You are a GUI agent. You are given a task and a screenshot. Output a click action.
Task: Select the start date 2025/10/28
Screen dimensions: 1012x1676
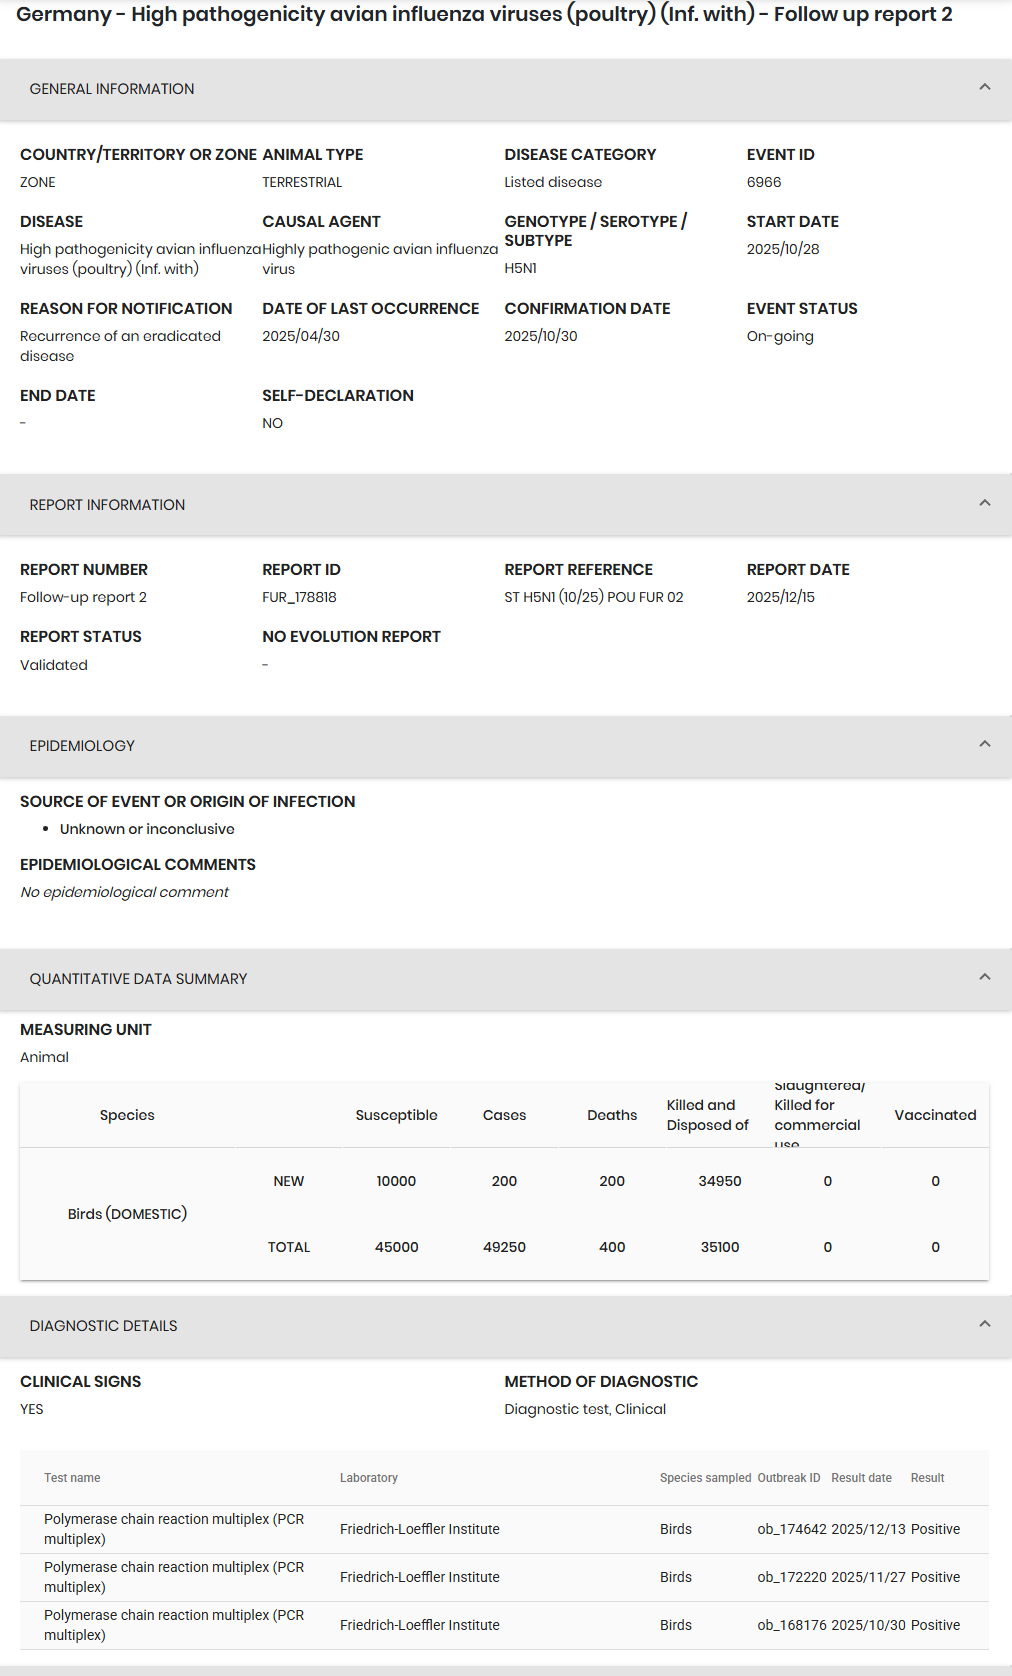tap(783, 249)
